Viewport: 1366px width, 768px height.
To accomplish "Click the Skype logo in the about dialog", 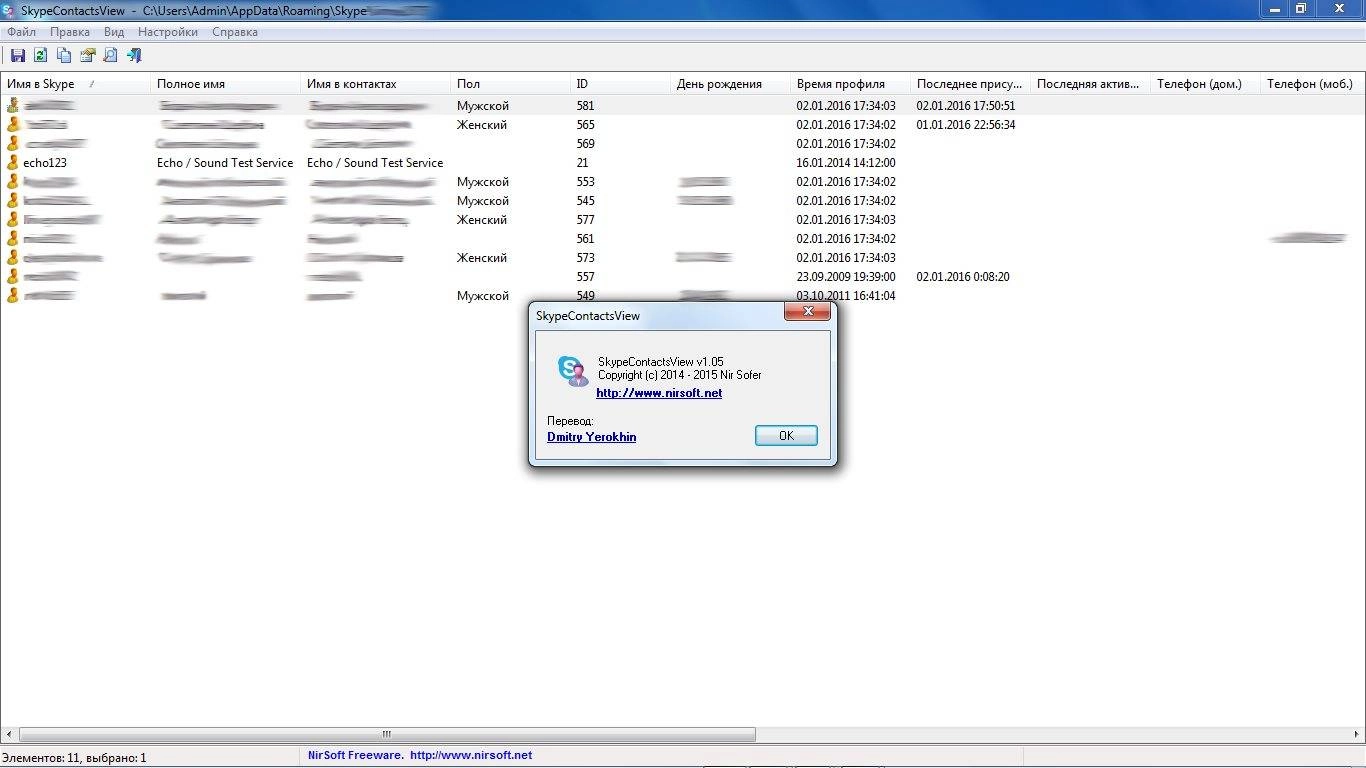I will (x=573, y=370).
